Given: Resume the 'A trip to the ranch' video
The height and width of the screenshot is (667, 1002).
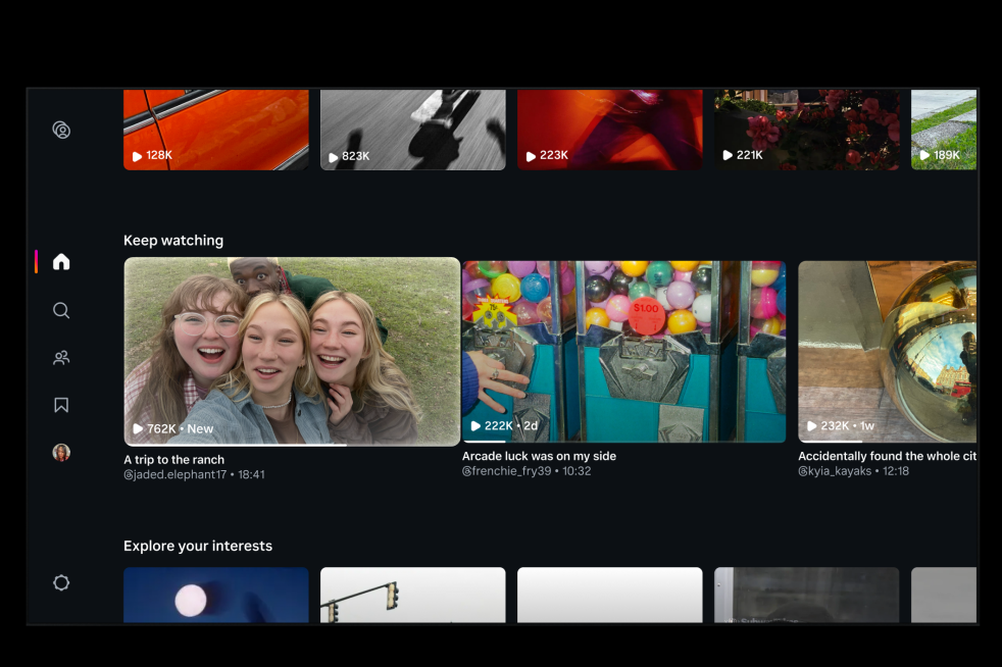Looking at the screenshot, I should 292,351.
